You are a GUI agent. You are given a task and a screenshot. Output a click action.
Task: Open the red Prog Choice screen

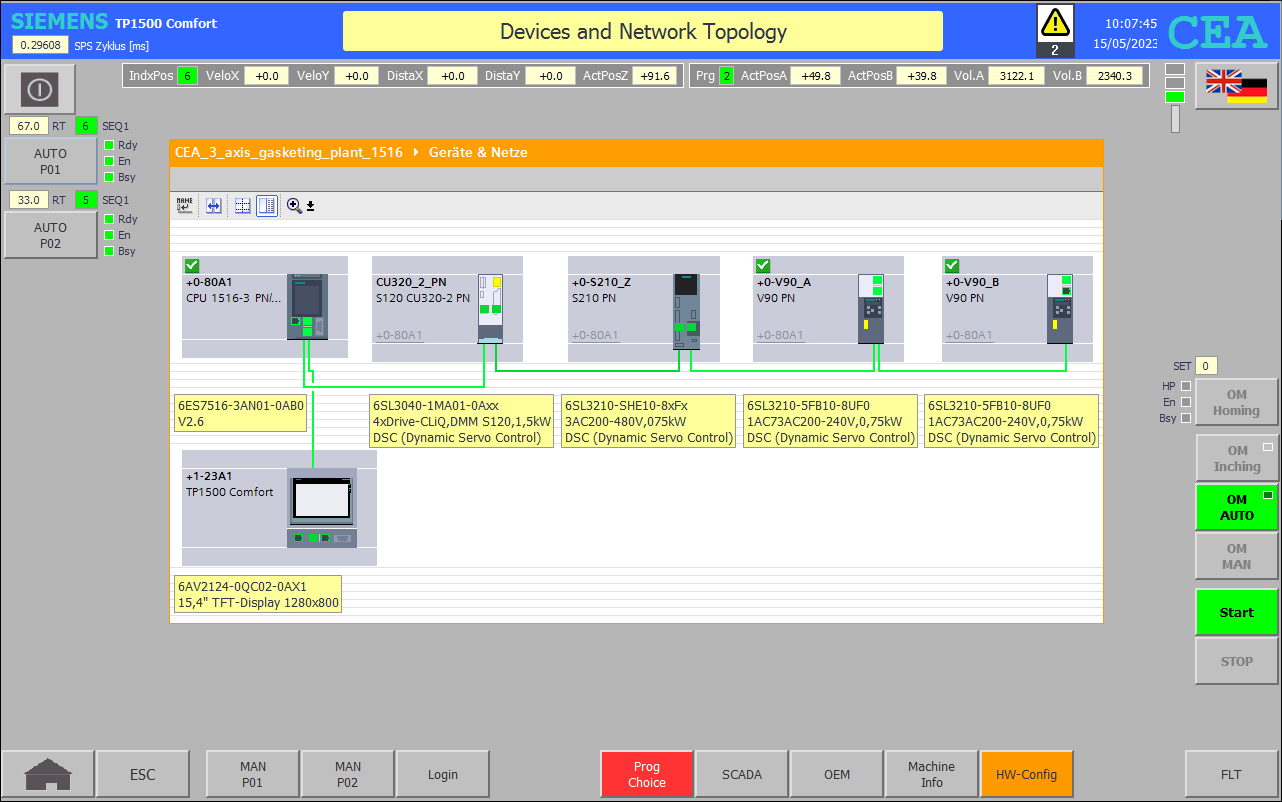coord(647,774)
